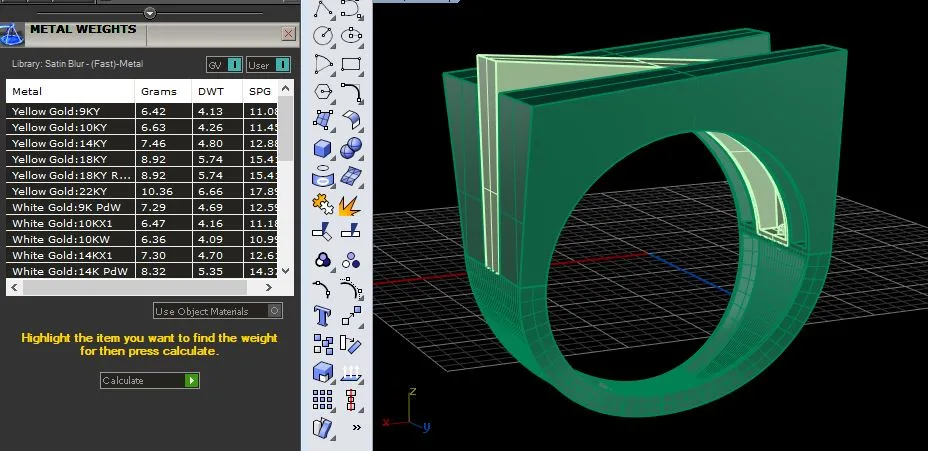This screenshot has width=928, height=451.
Task: Choose the Ellipse tool
Action: tap(351, 36)
